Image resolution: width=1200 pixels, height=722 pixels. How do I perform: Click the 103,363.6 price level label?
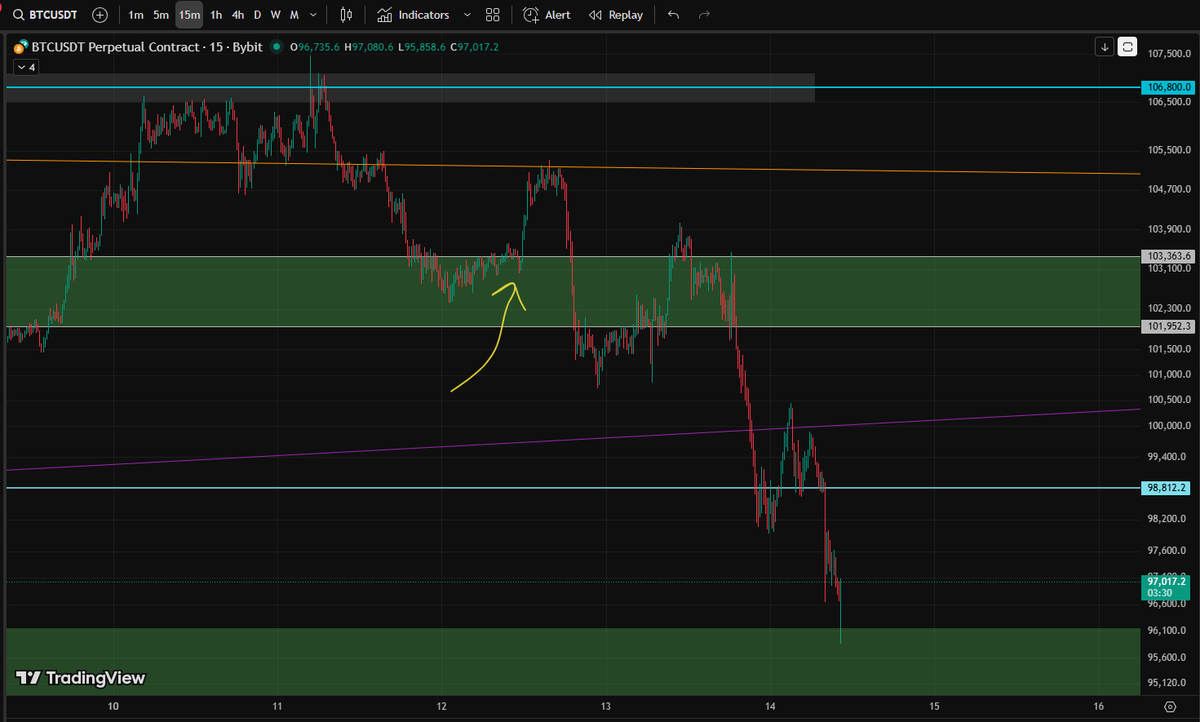[x=1168, y=256]
